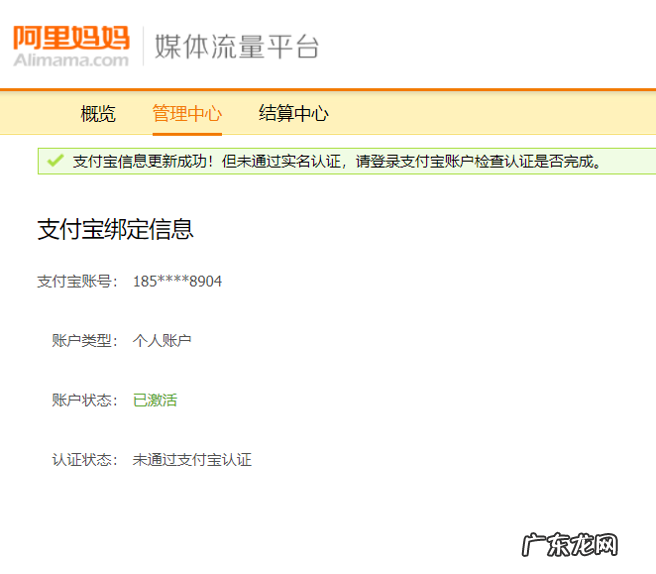
Task: Click the 媒体流量平台 title text
Action: point(237,46)
